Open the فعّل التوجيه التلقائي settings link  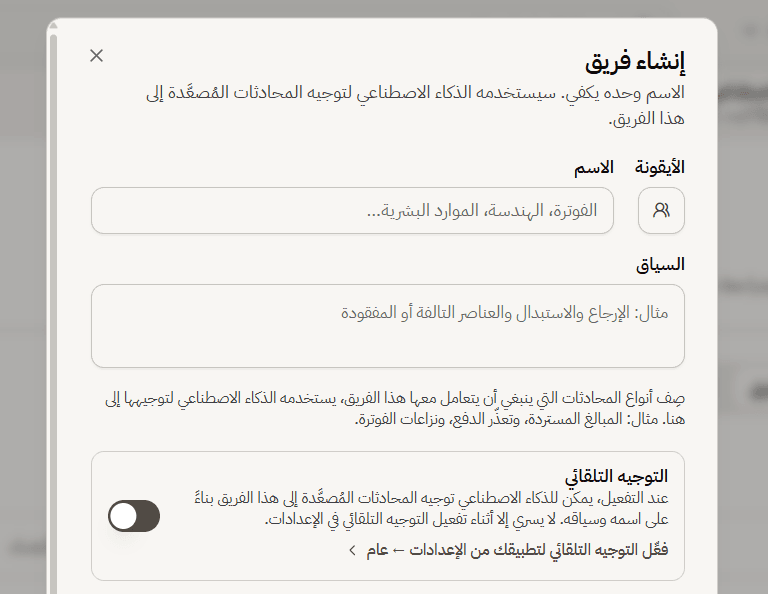coord(508,550)
